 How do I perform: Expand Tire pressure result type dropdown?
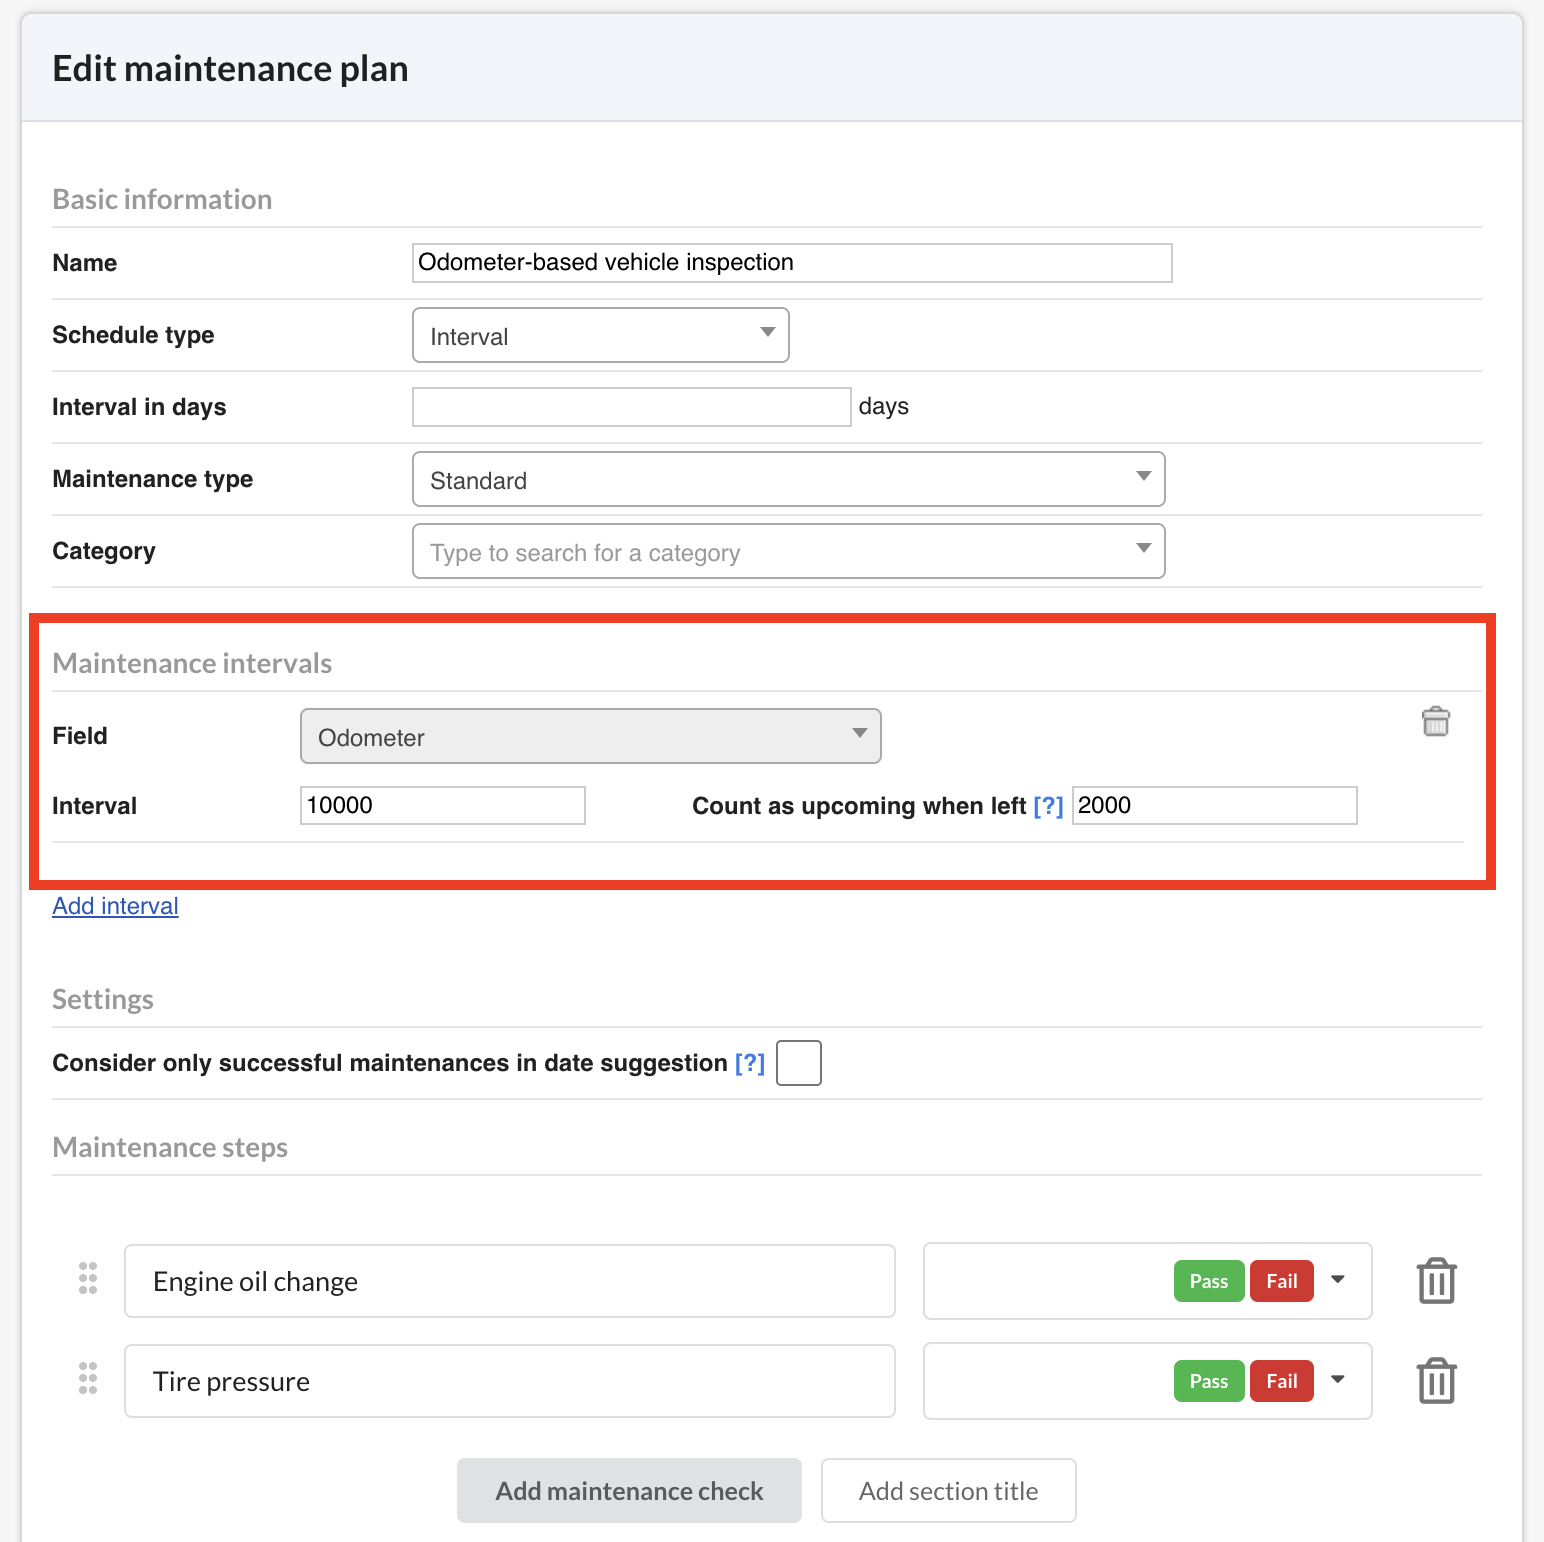[x=1338, y=1380]
